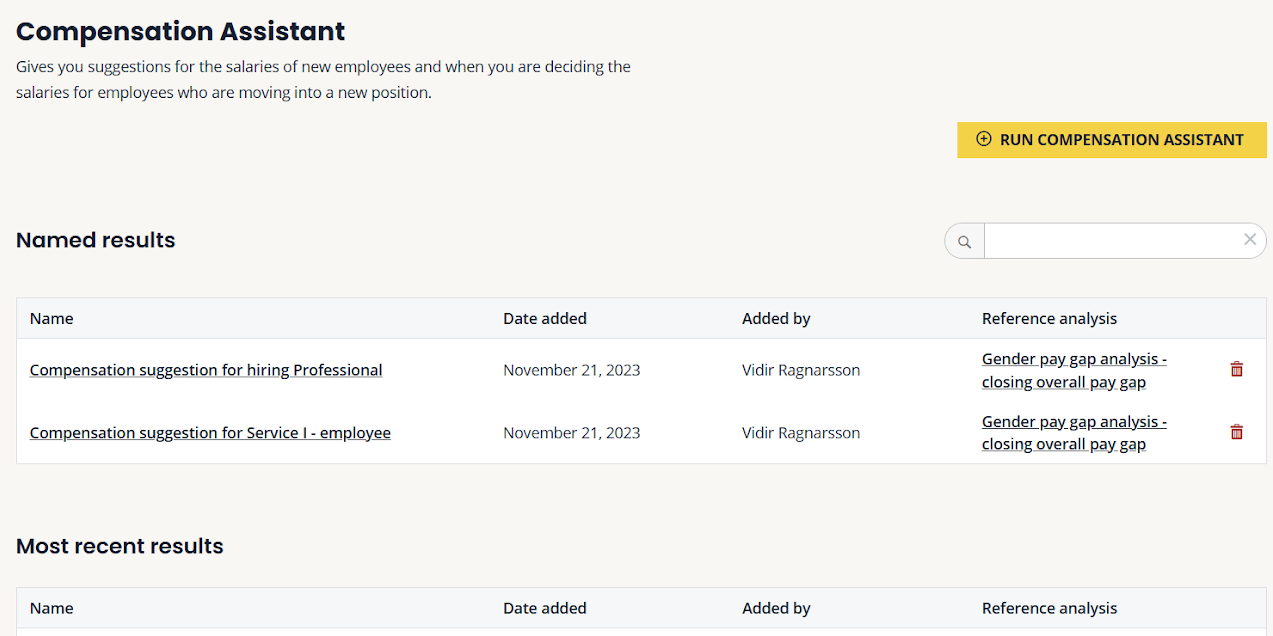Clear the search field with the X icon
1273x636 pixels.
point(1249,240)
